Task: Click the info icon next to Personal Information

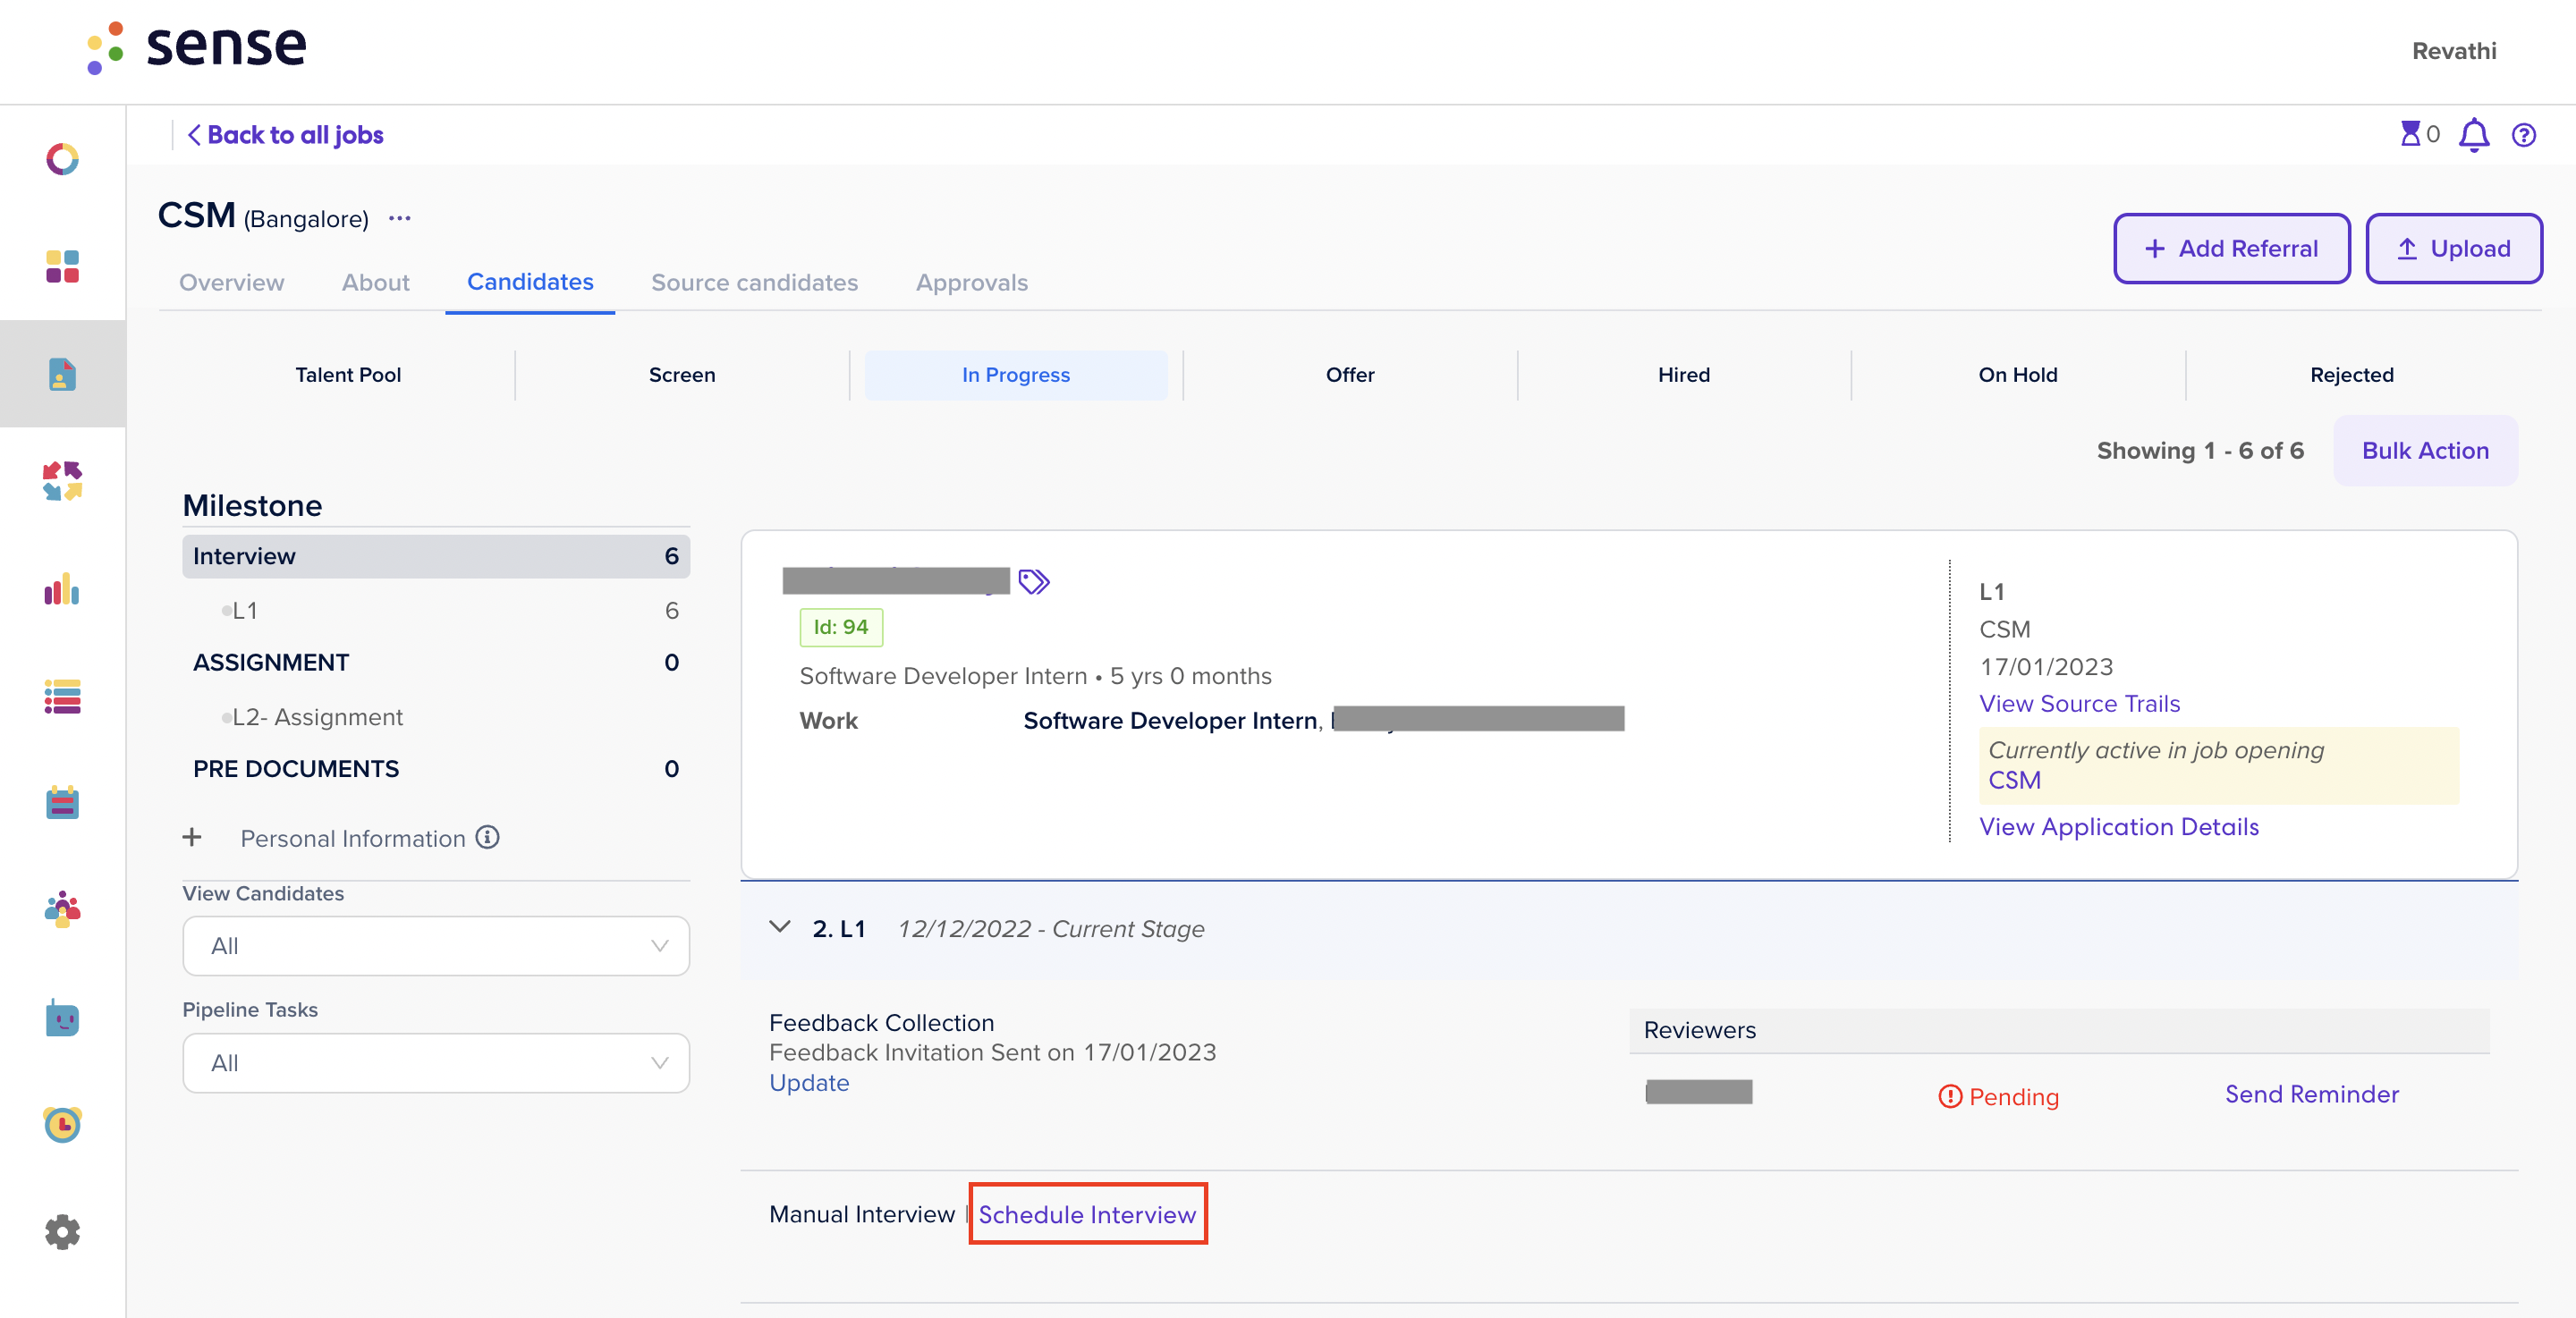Action: point(487,837)
